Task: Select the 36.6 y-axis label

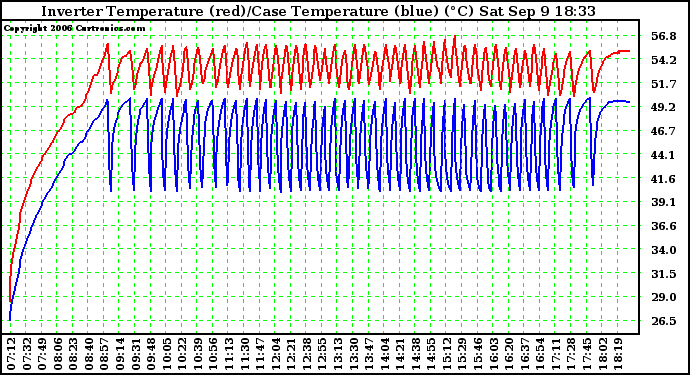Action: [x=664, y=226]
